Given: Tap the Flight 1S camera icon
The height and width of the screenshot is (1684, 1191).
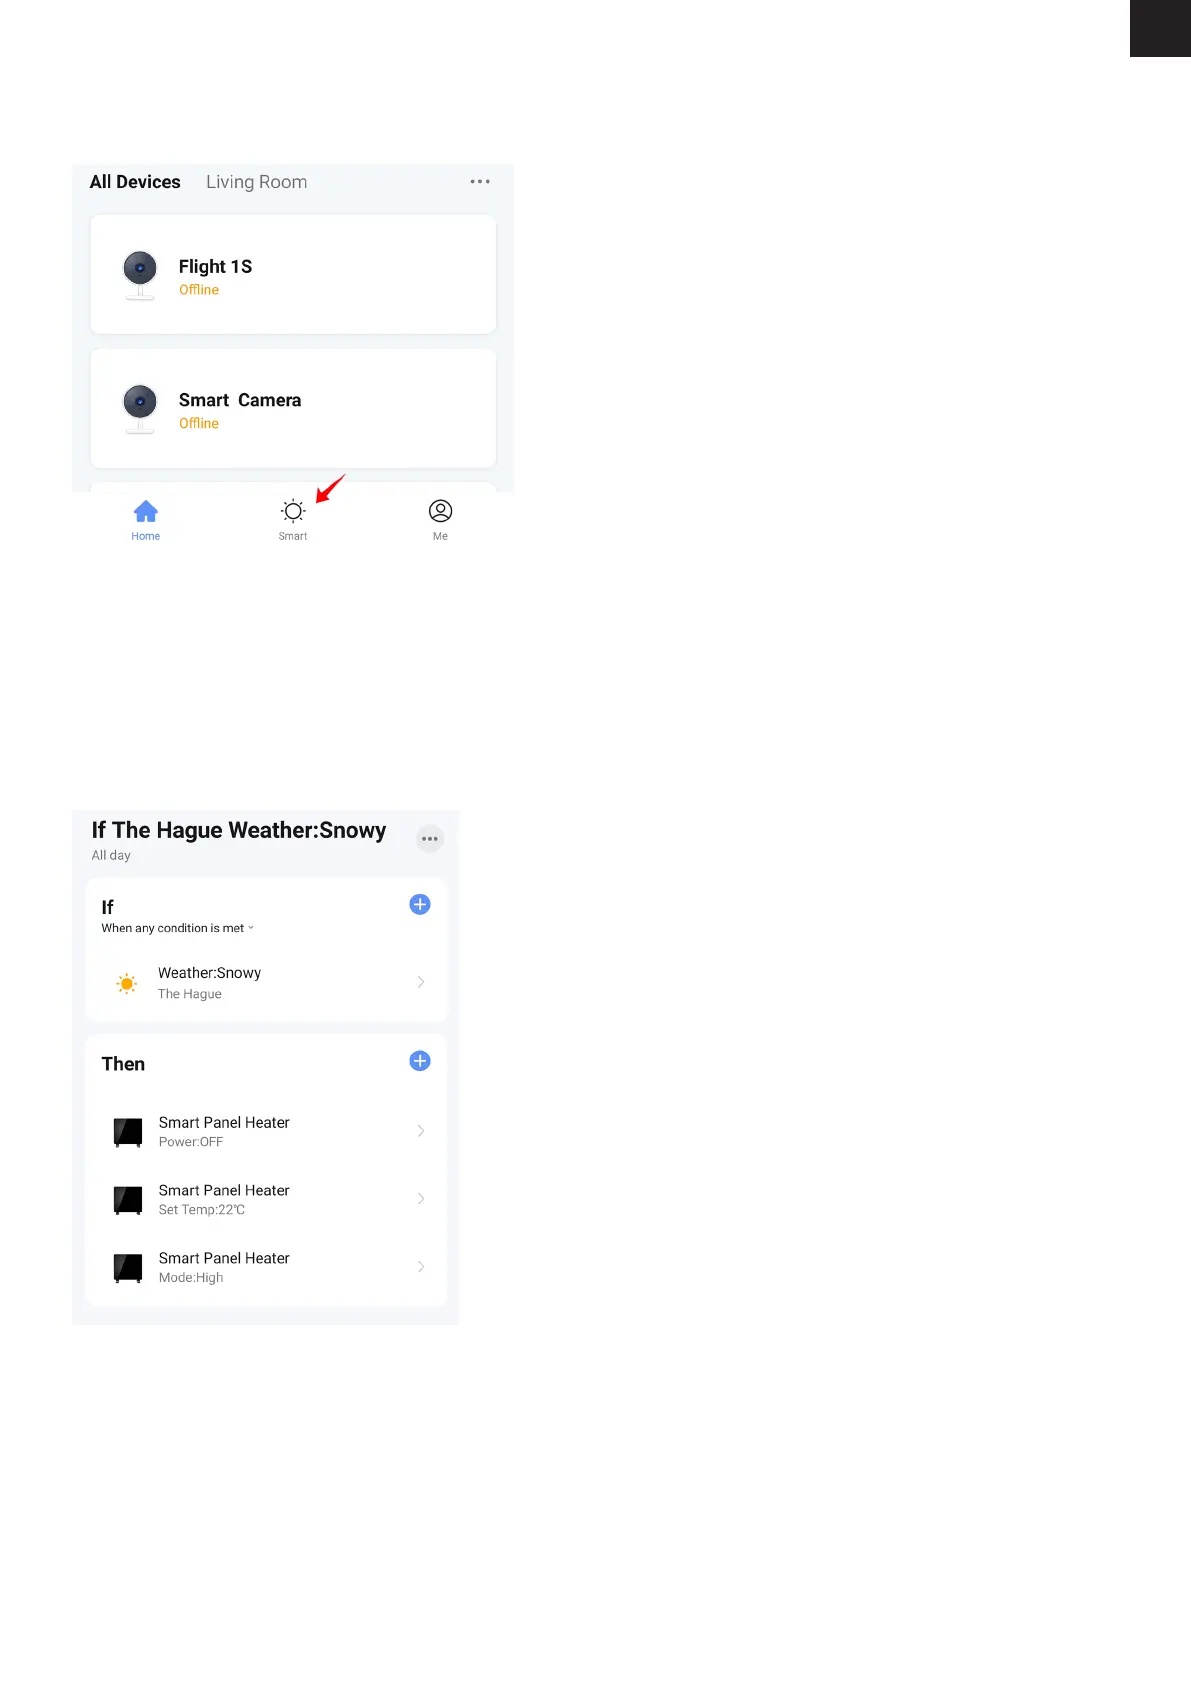Looking at the screenshot, I should (x=140, y=275).
